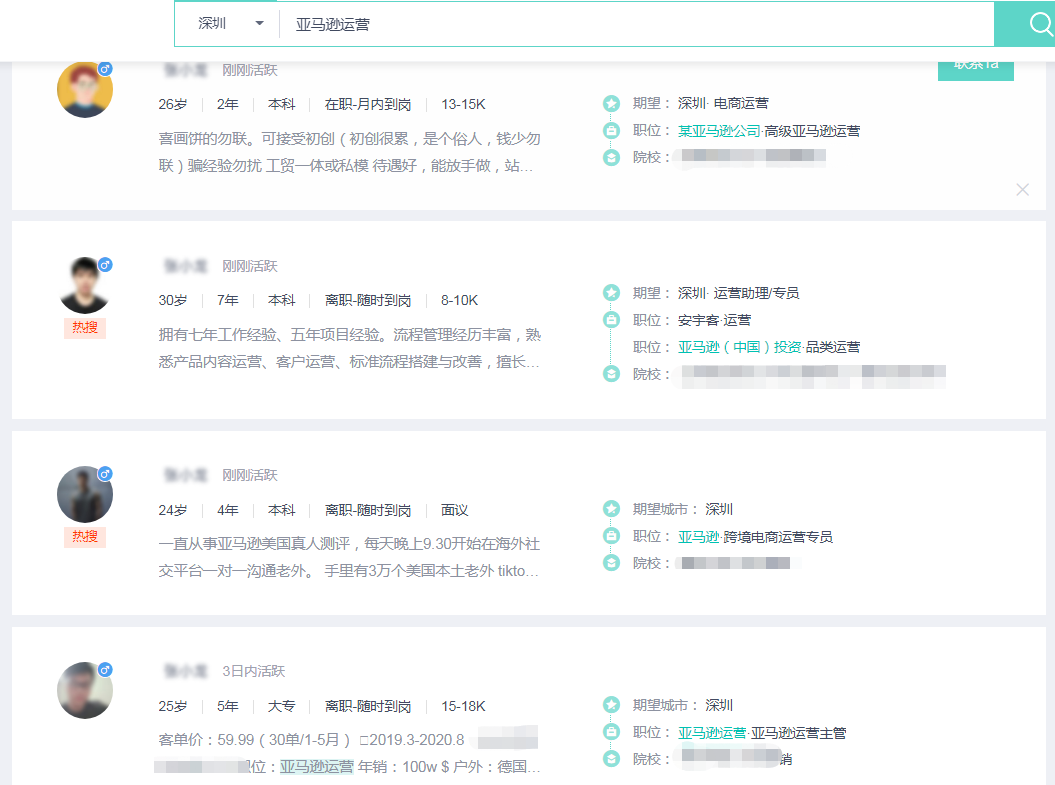Click star icon in 25岁 candidate card

tap(611, 705)
